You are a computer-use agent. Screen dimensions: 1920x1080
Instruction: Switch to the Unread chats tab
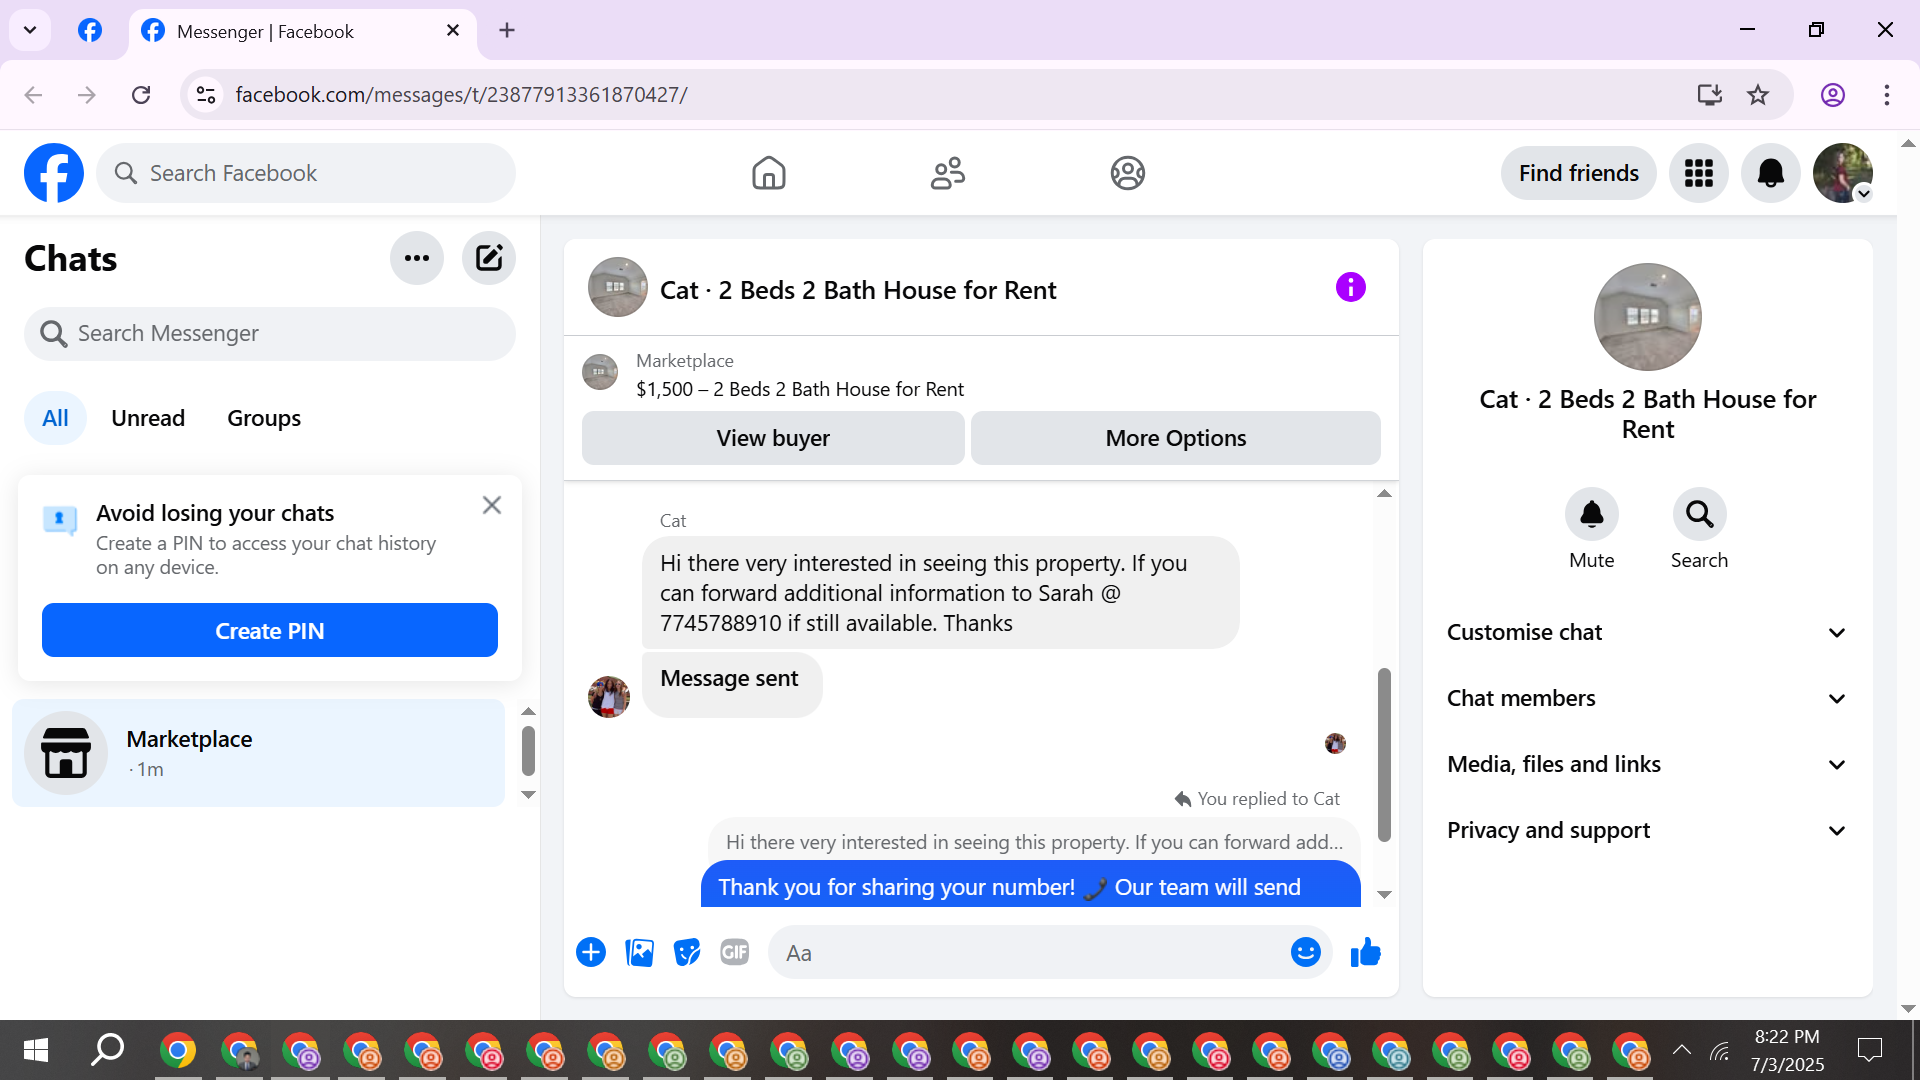pos(148,418)
